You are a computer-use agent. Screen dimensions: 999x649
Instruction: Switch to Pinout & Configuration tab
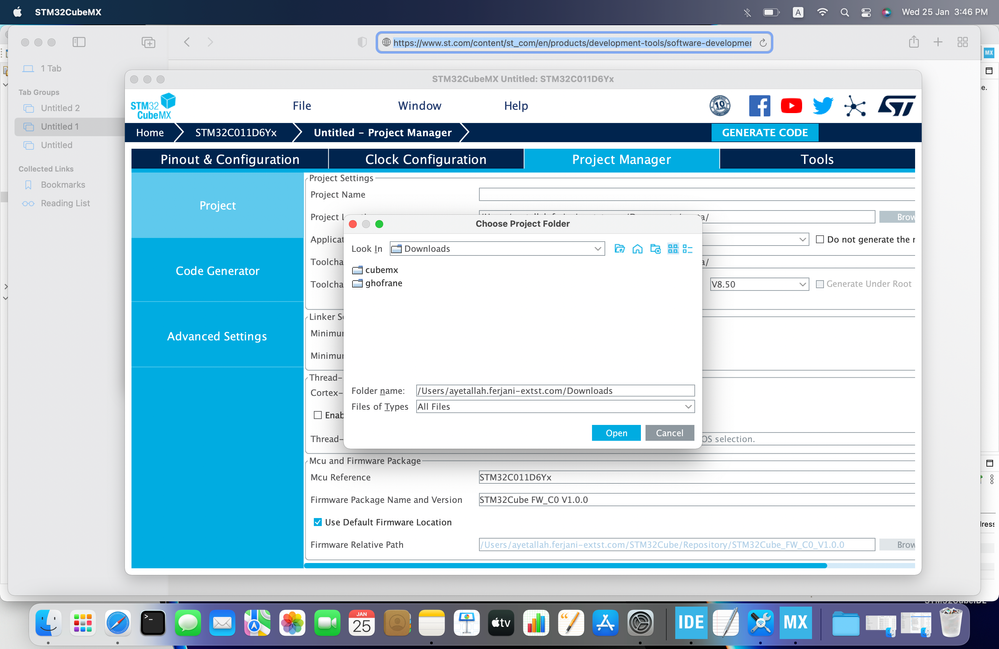[229, 159]
